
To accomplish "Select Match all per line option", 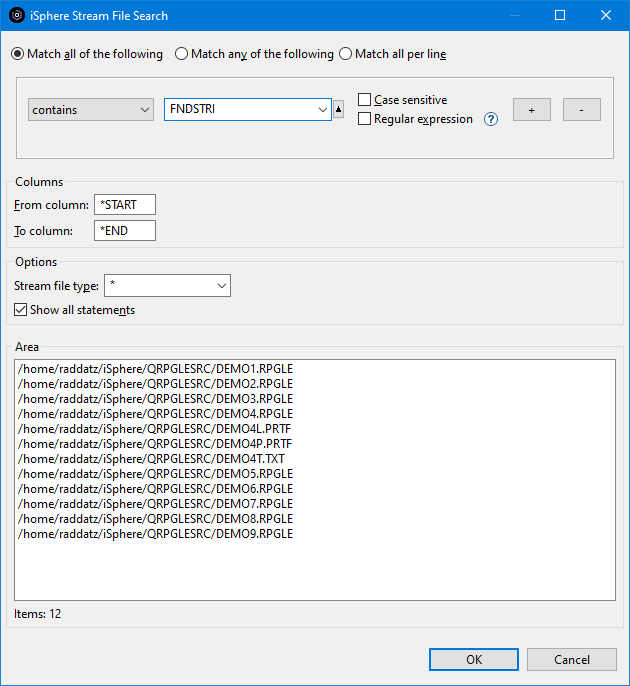I will coord(393,54).
